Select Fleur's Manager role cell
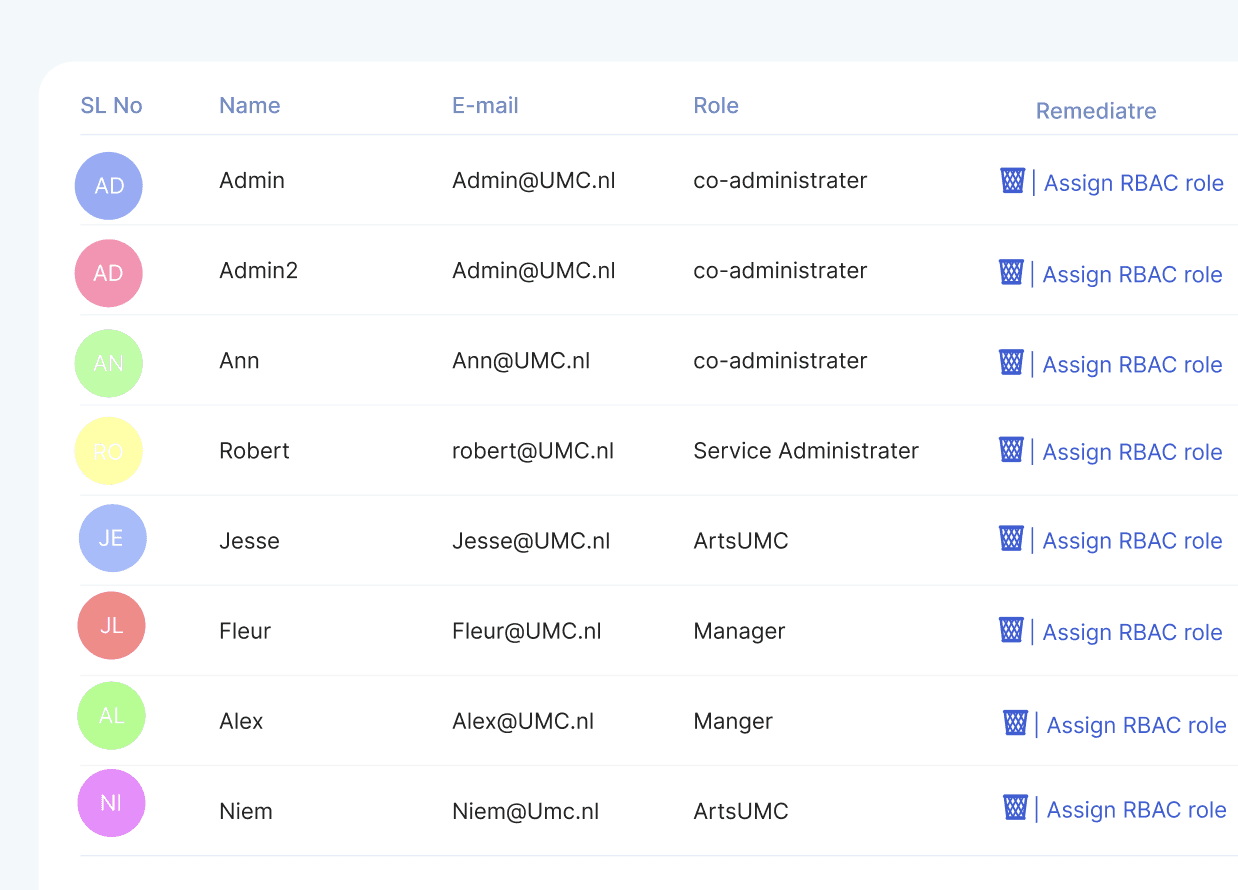 [x=740, y=631]
